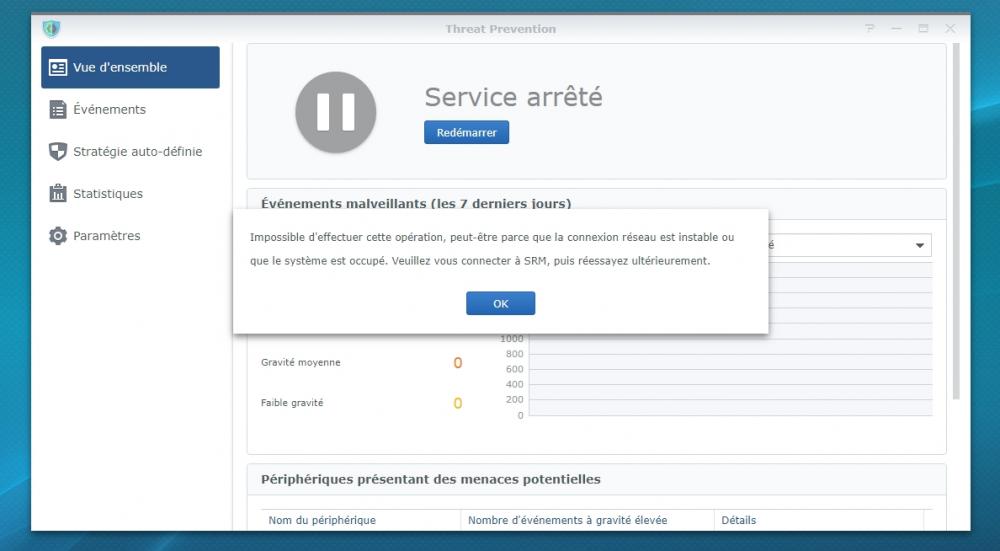The image size is (1000, 551).
Task: Click the Vue d'ensemble card icon
Action: pyautogui.click(x=58, y=68)
